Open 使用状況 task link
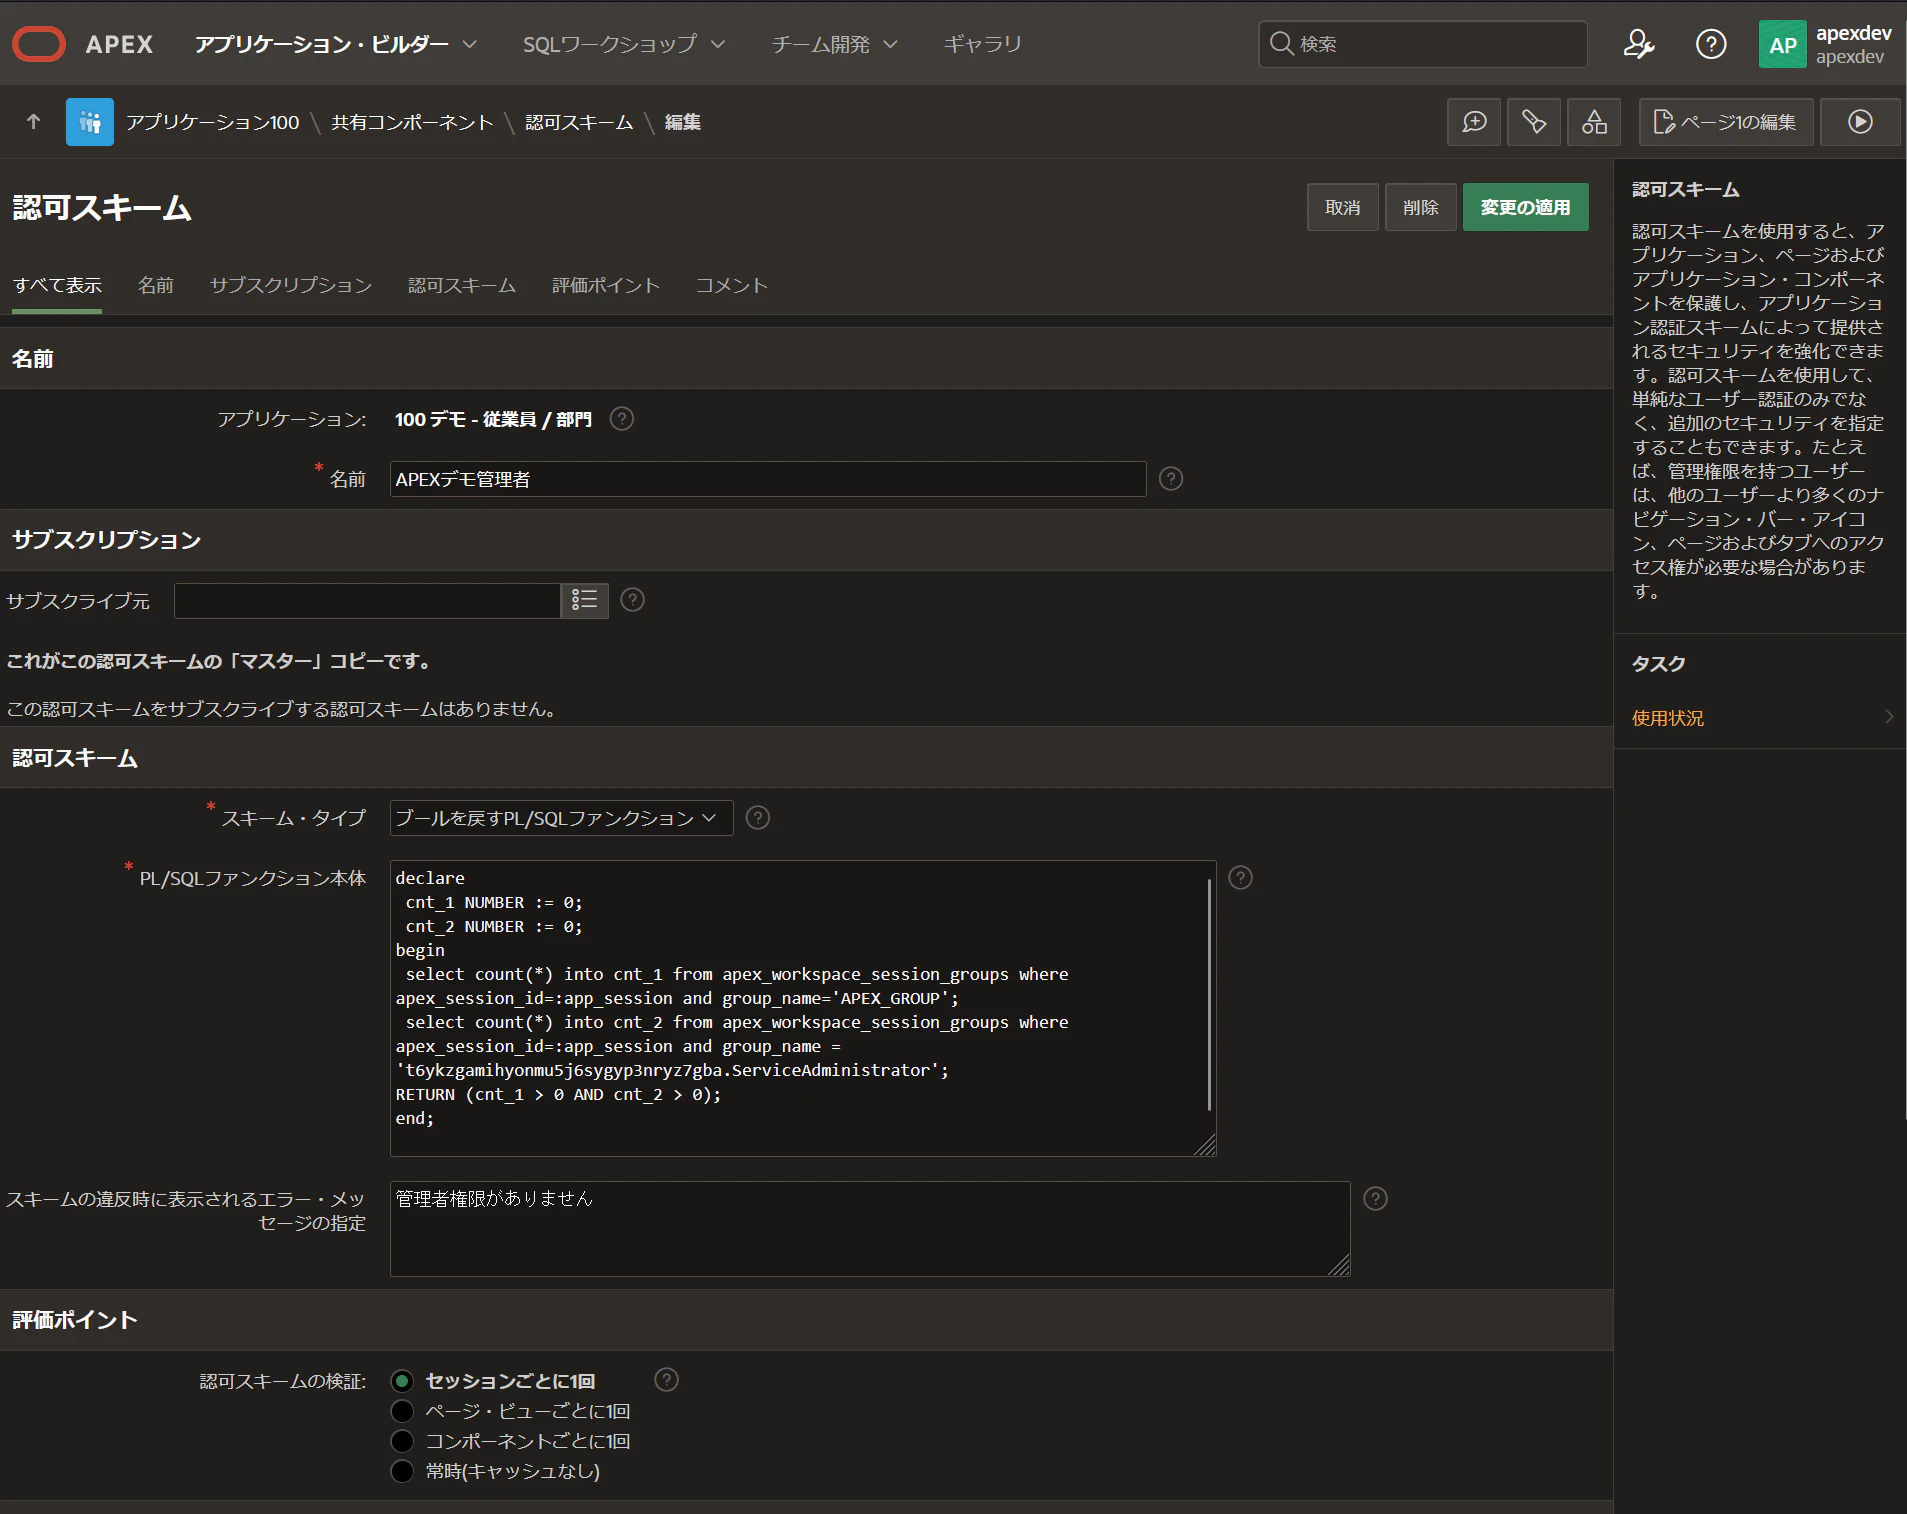This screenshot has height=1514, width=1907. point(1667,718)
